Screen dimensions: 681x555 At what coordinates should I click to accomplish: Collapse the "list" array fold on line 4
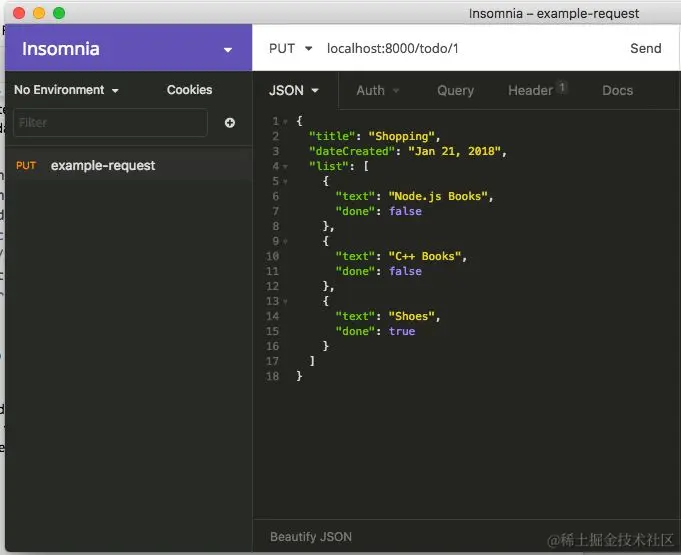285,167
